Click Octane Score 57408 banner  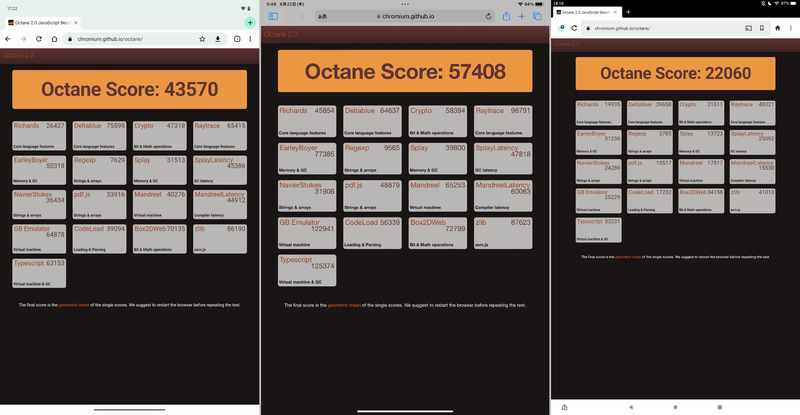tap(405, 71)
